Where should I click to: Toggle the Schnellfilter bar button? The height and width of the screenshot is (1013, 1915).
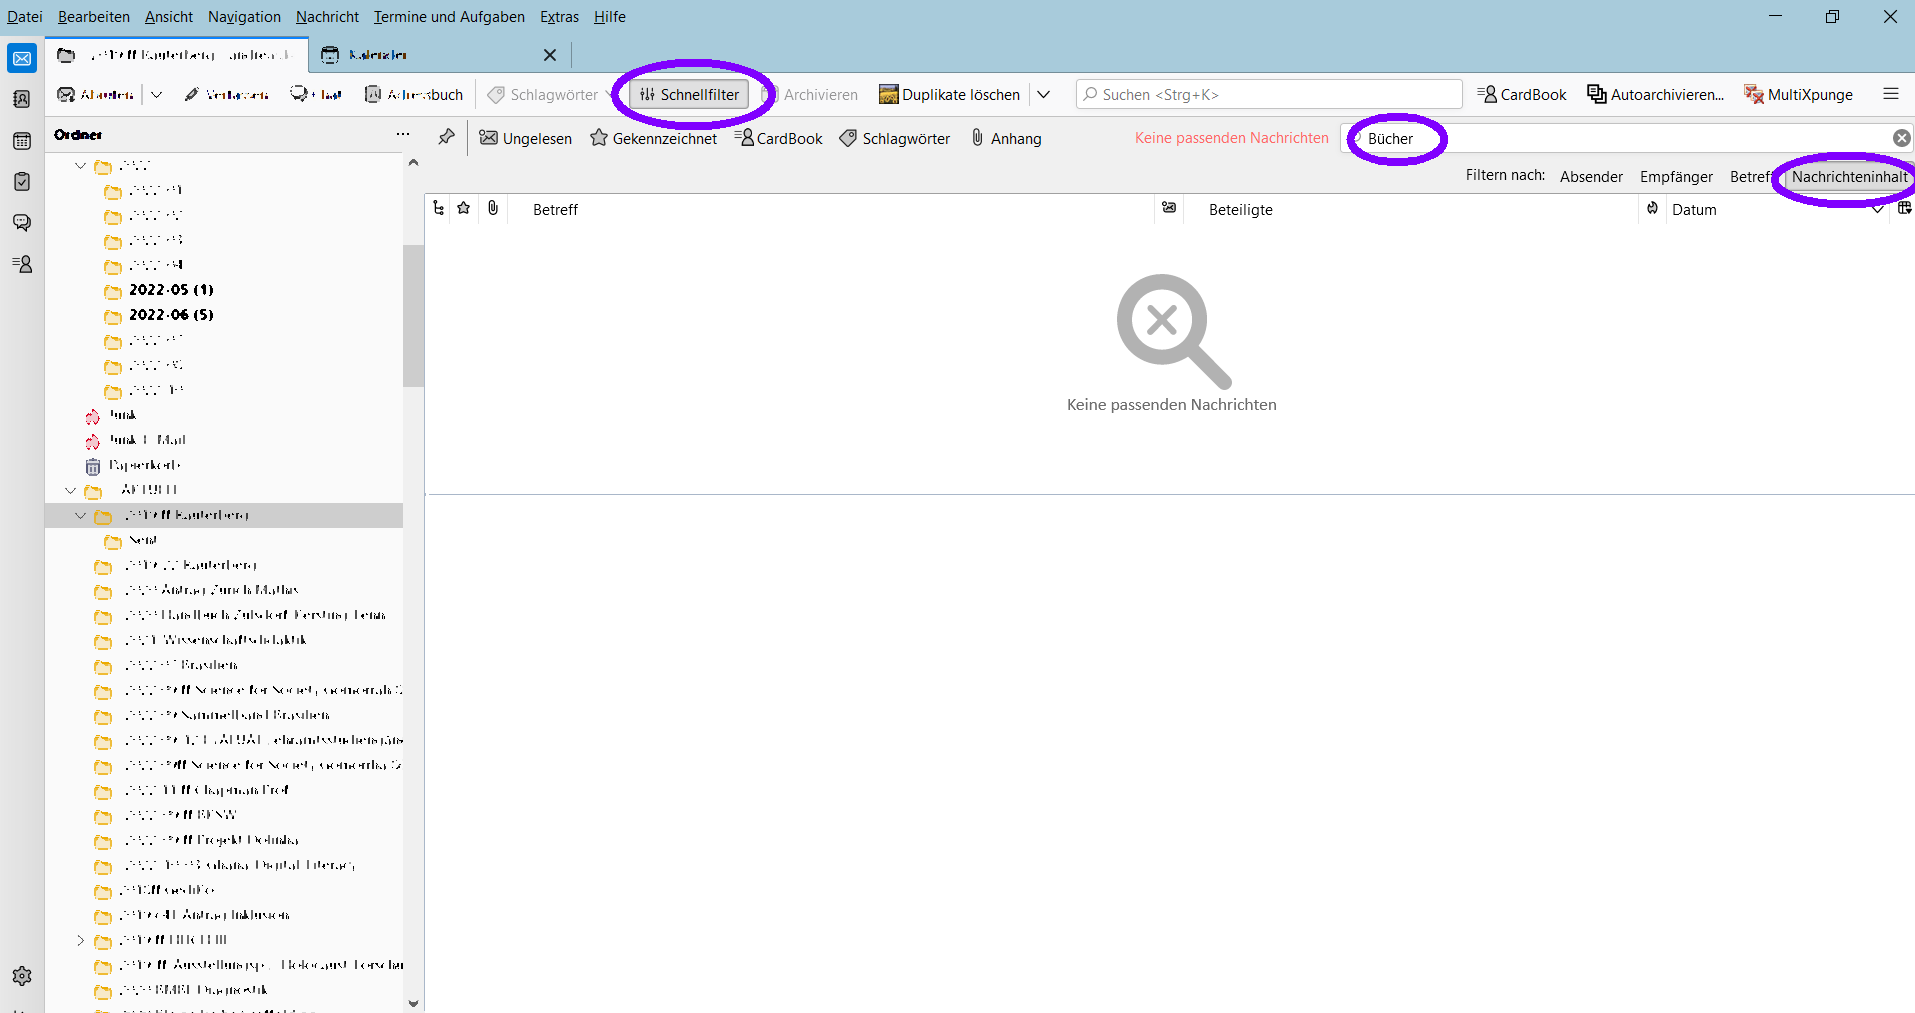pyautogui.click(x=690, y=94)
